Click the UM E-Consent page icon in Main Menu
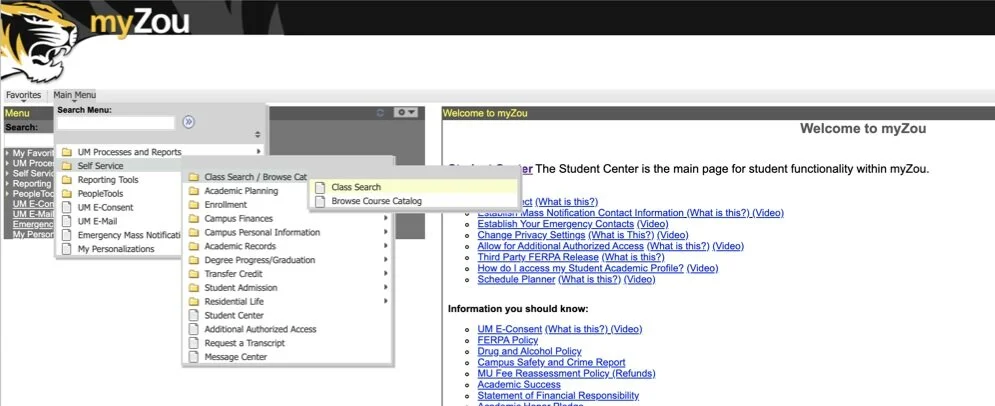The height and width of the screenshot is (406, 995). coord(67,207)
